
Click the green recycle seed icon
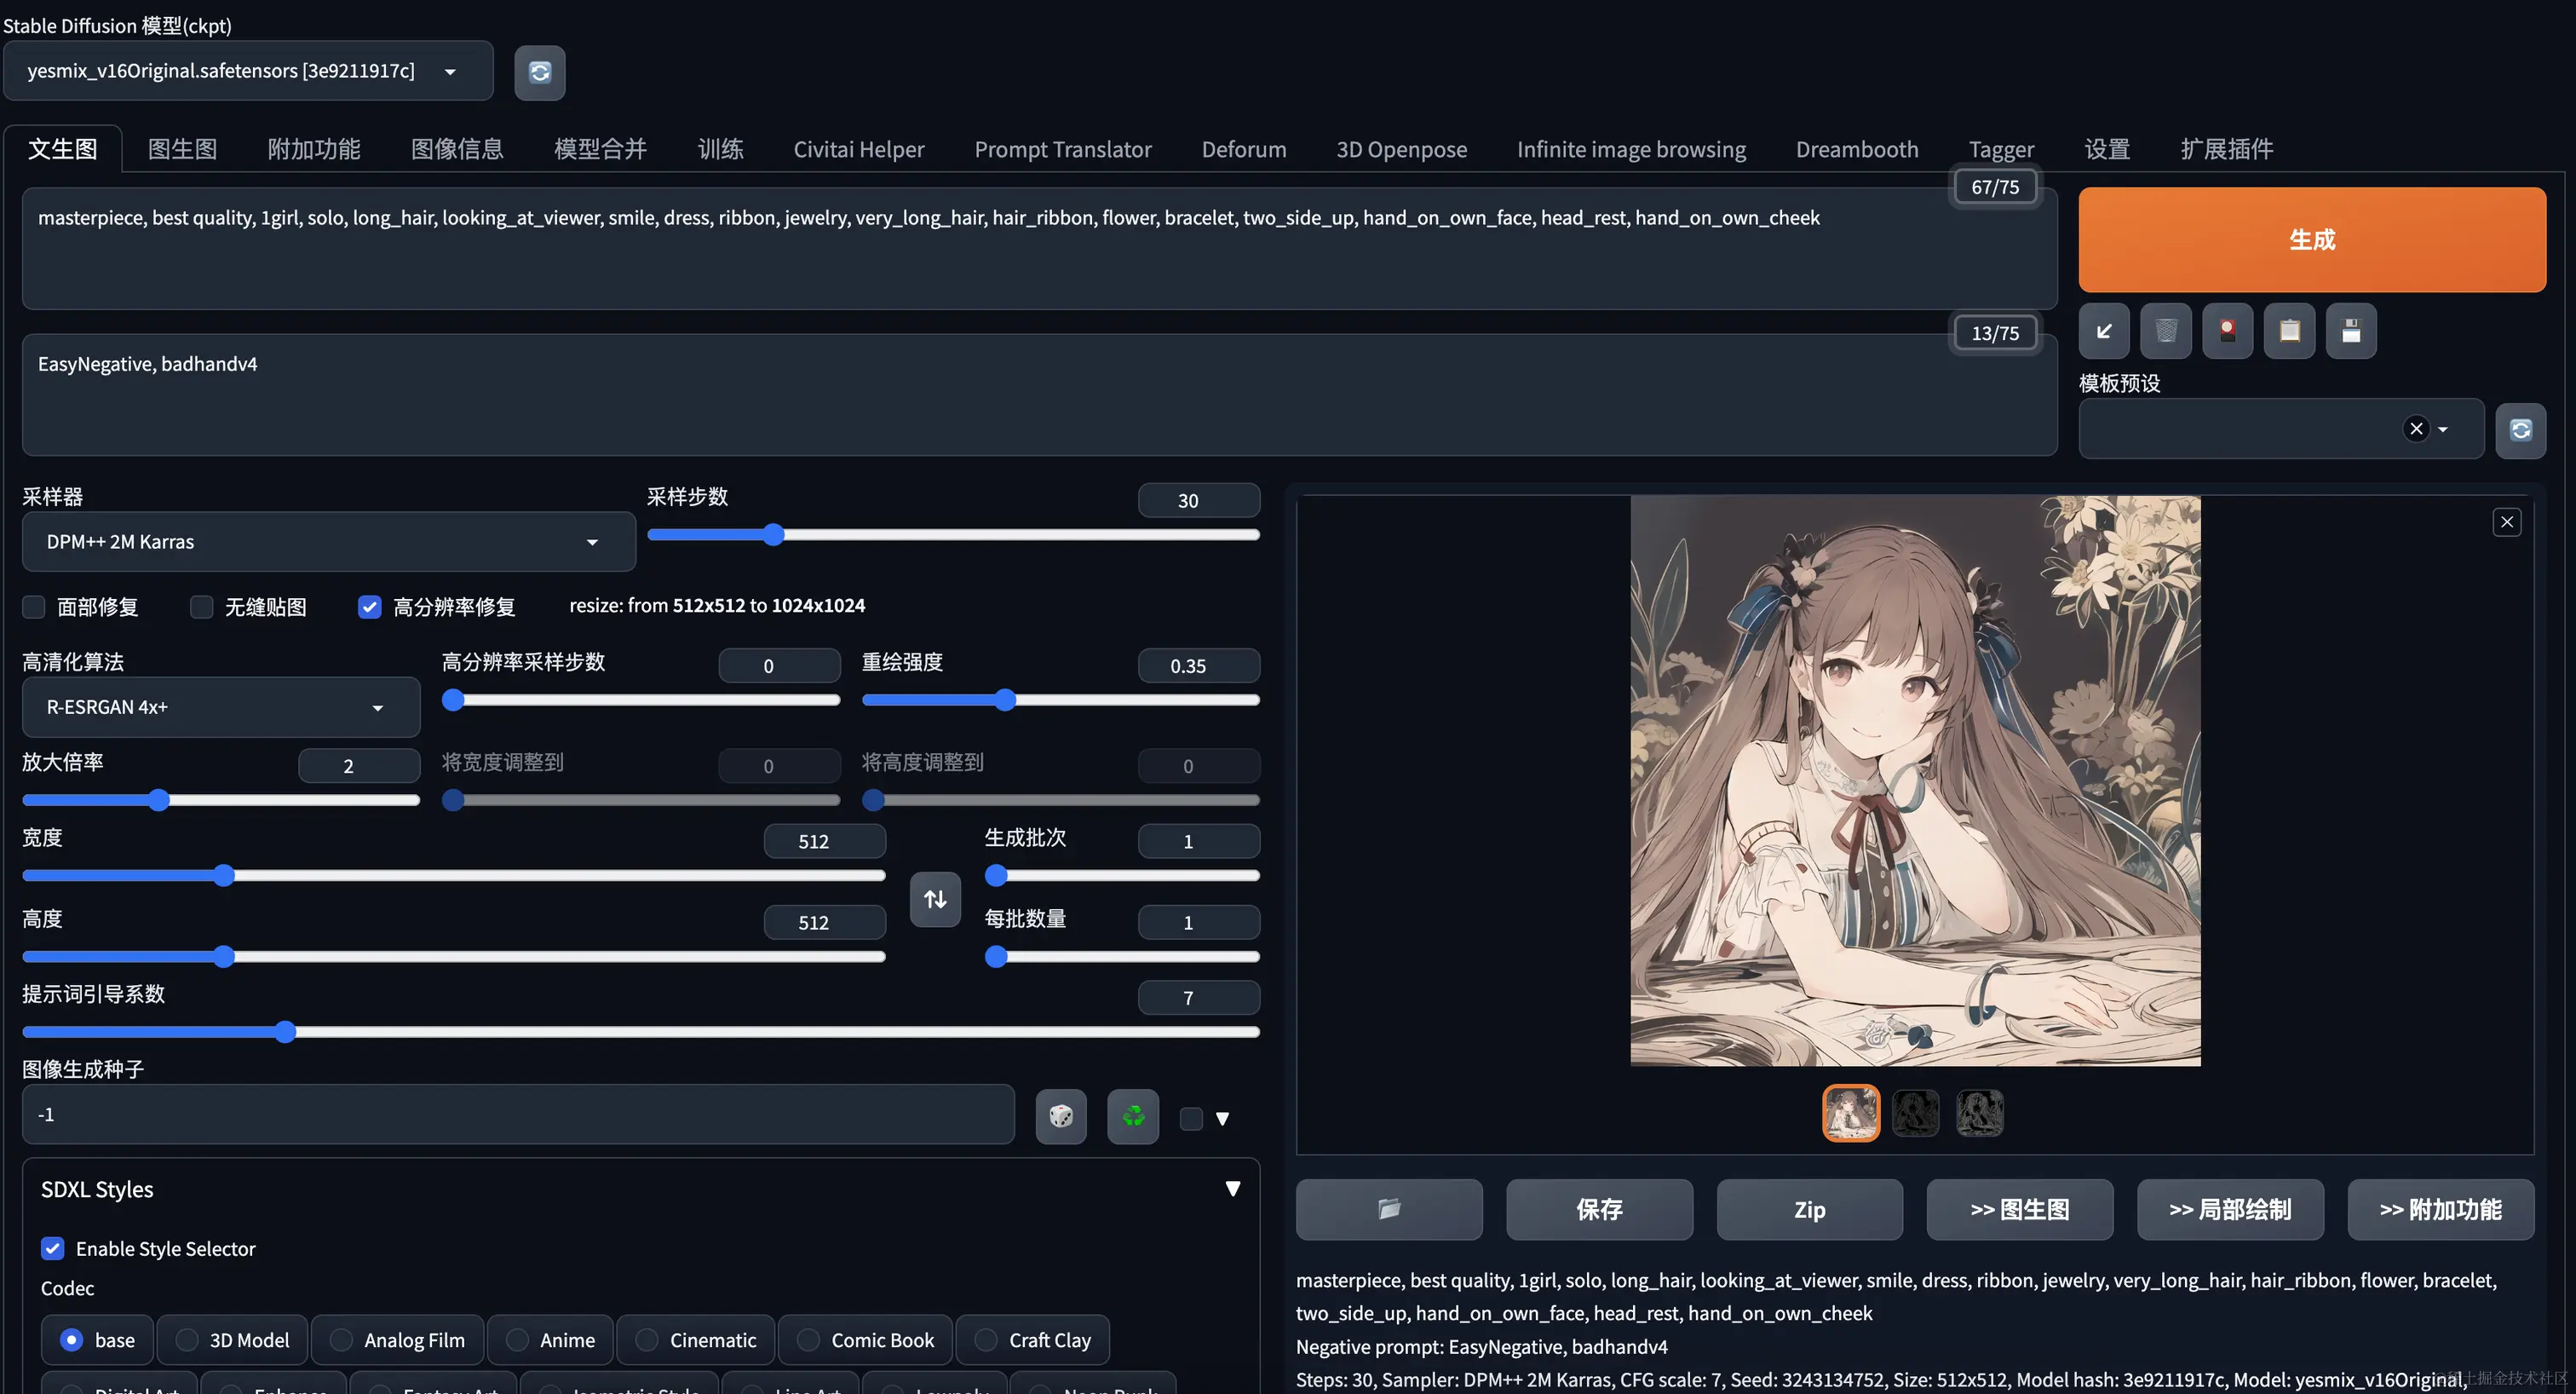1133,1116
